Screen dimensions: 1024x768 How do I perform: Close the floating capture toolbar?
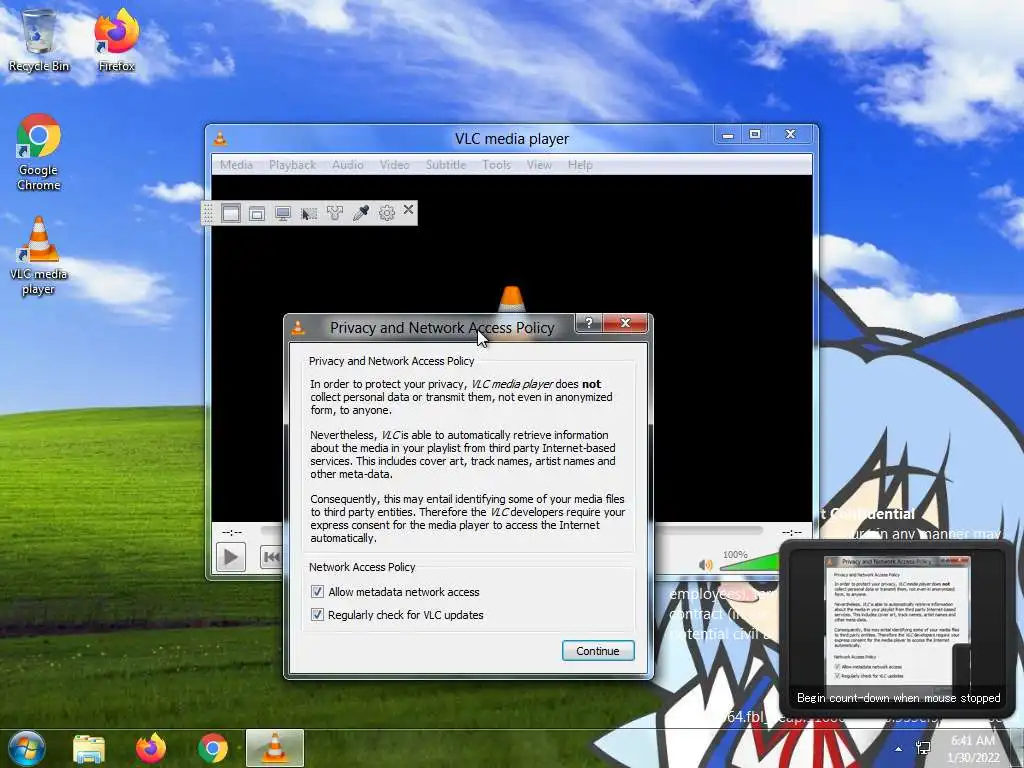408,209
